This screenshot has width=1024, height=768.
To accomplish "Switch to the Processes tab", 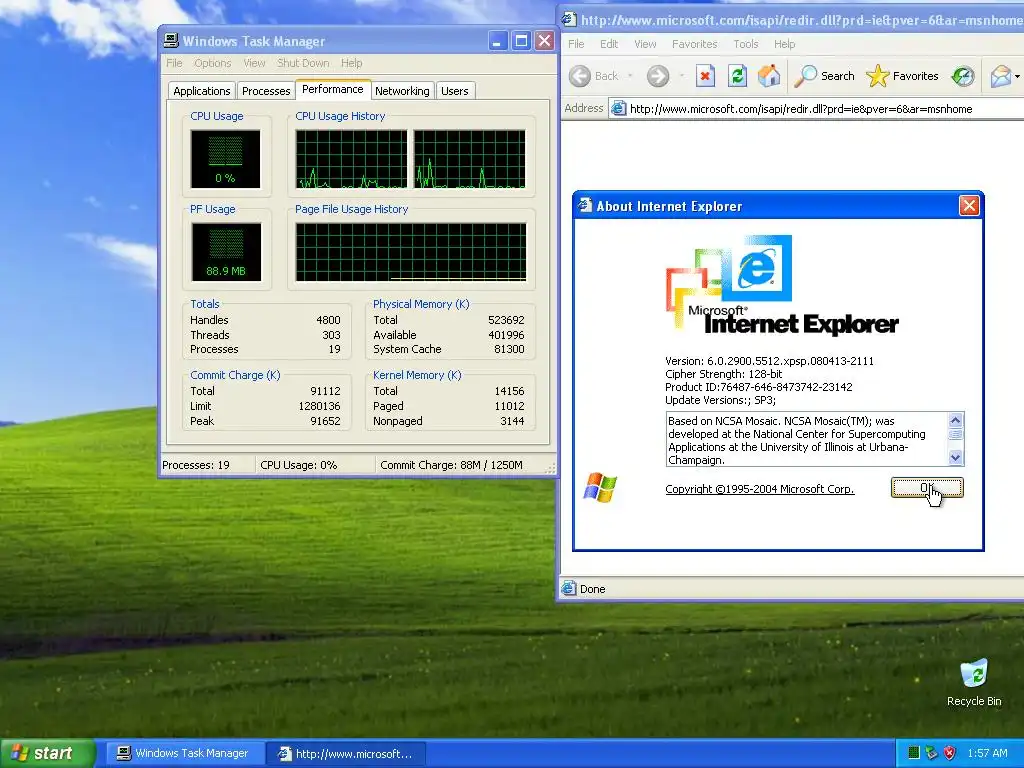I will point(266,91).
